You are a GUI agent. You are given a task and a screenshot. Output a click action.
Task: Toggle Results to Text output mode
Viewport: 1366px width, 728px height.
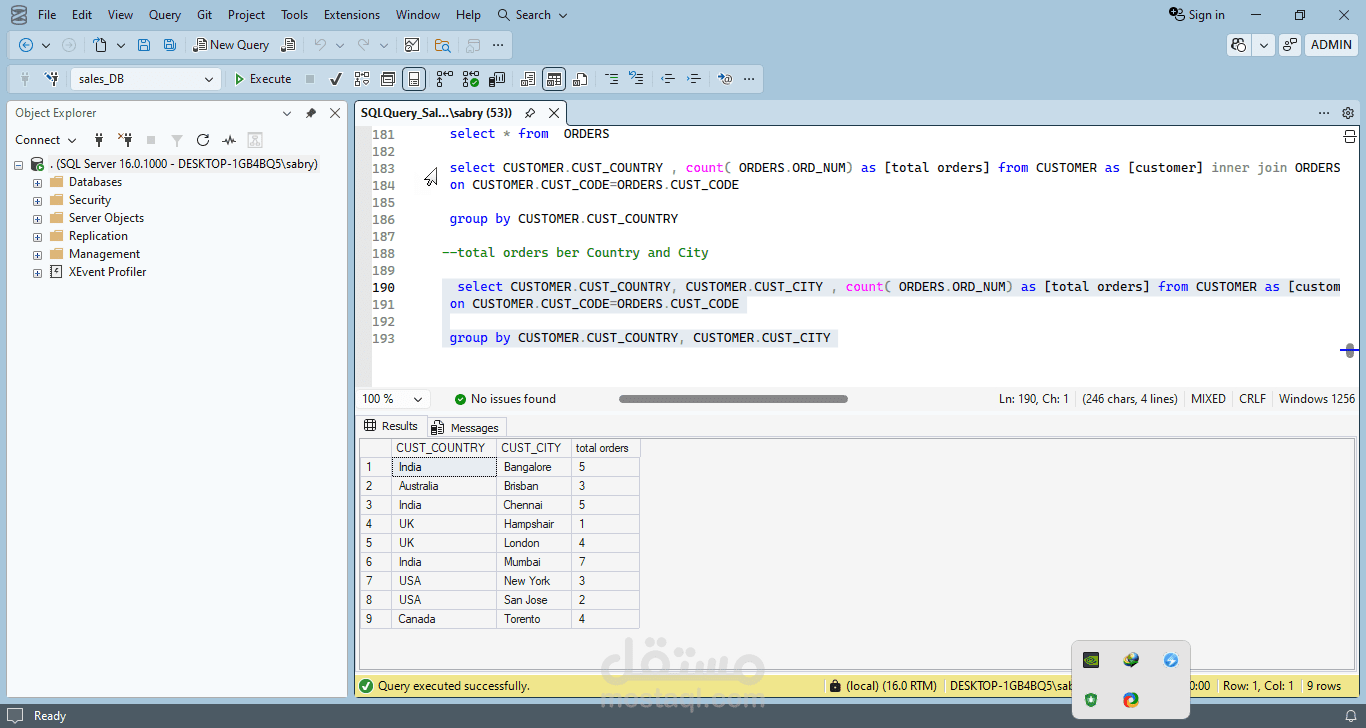(x=528, y=79)
